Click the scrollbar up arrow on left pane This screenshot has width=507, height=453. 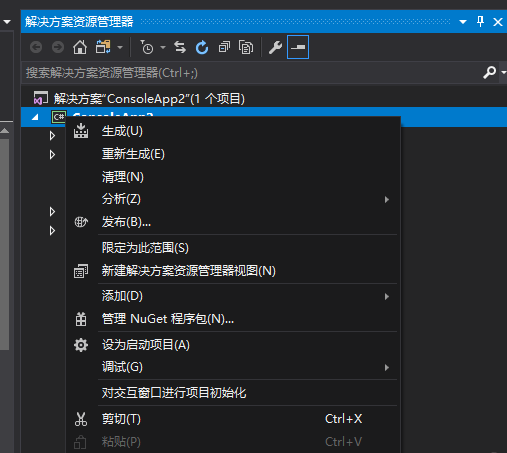point(4,130)
